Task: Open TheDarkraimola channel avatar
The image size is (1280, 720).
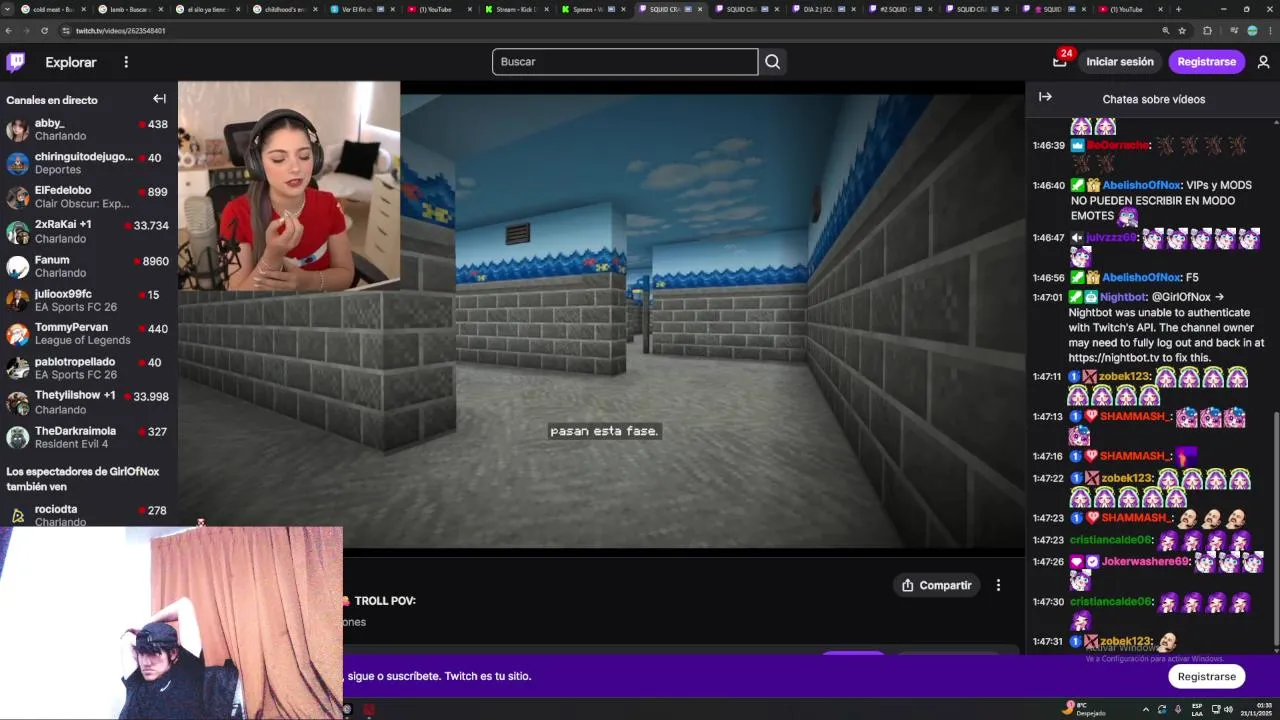Action: coord(18,437)
